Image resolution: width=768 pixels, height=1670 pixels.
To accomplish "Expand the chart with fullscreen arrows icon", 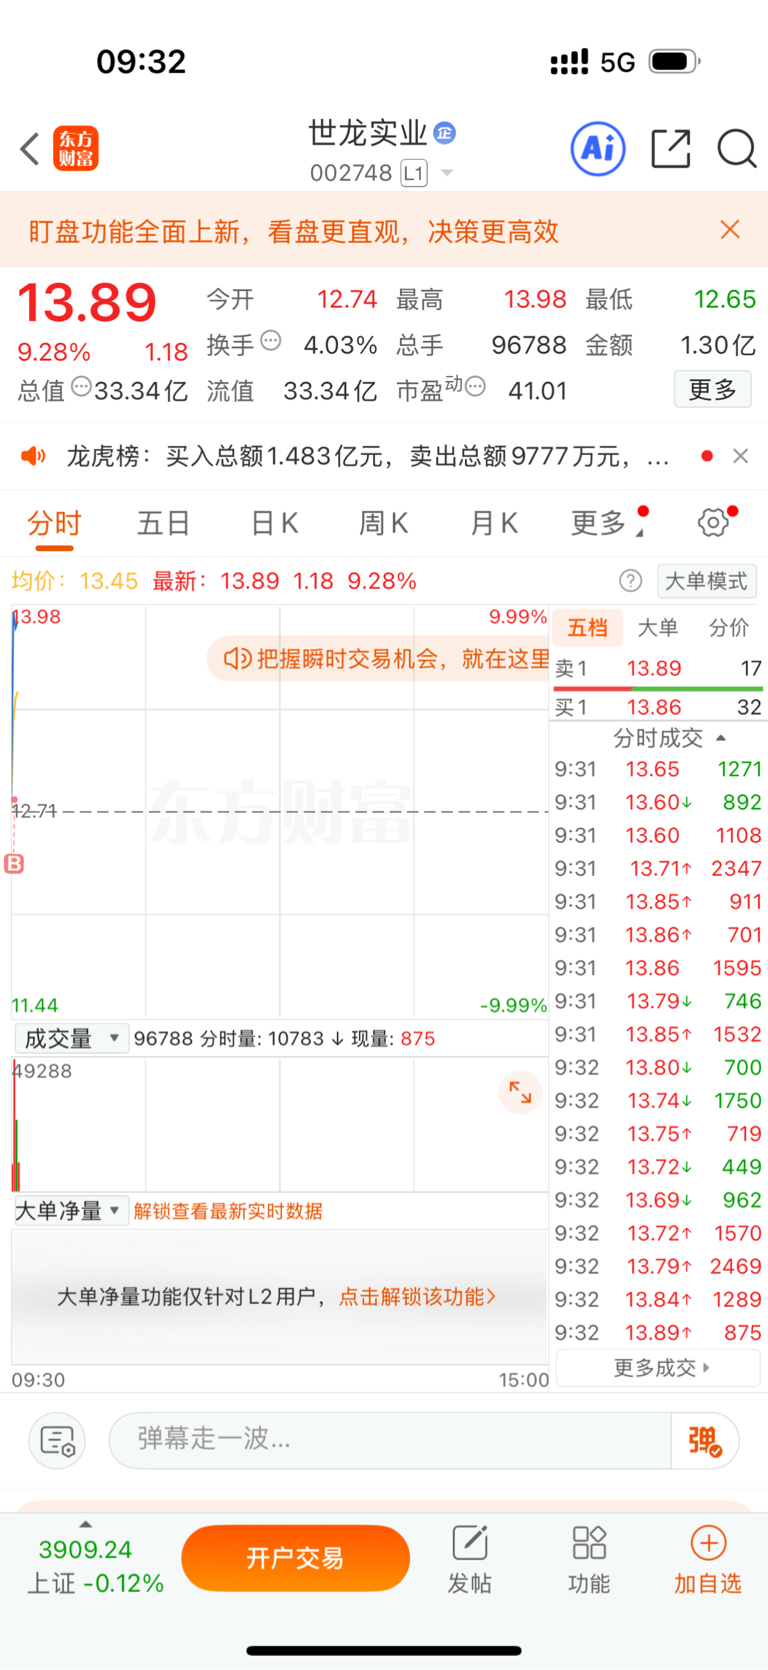I will tap(520, 1092).
